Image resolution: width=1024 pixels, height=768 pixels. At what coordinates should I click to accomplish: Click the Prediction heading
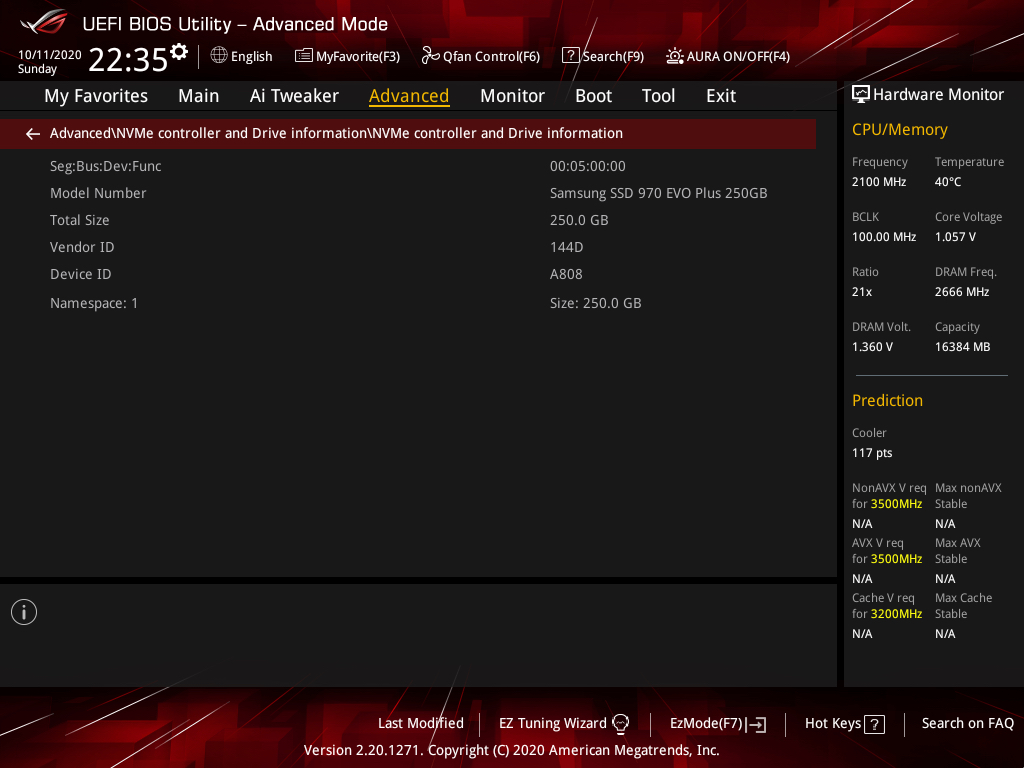pos(888,400)
